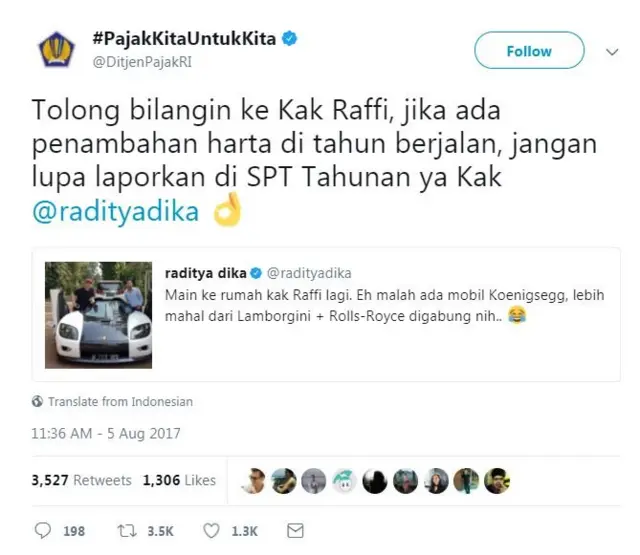640x555 pixels.
Task: Open the tweet options chevron dropdown
Action: click(612, 52)
